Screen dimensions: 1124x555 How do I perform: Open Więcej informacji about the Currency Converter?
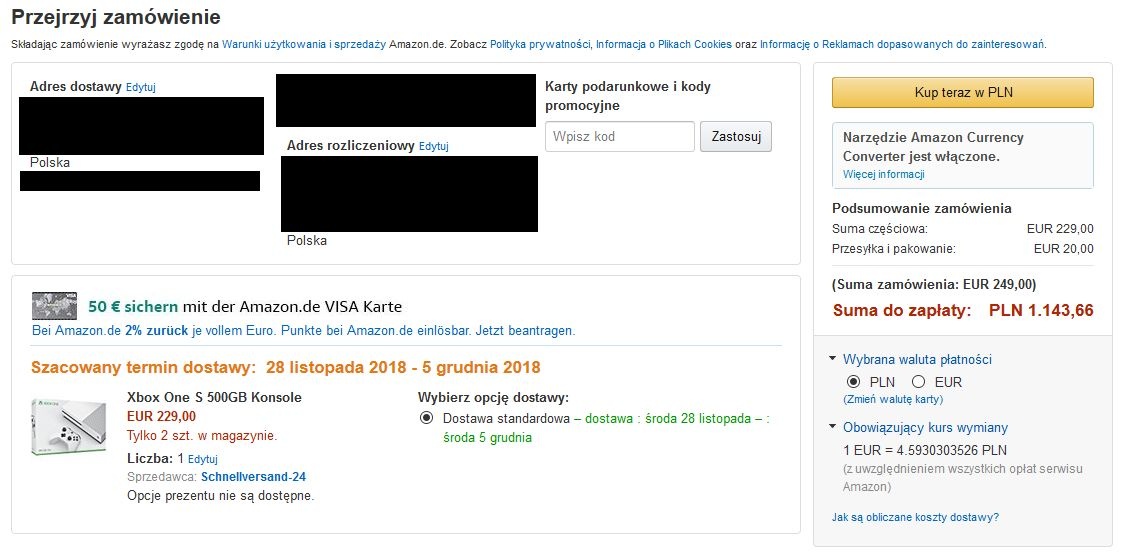[884, 174]
